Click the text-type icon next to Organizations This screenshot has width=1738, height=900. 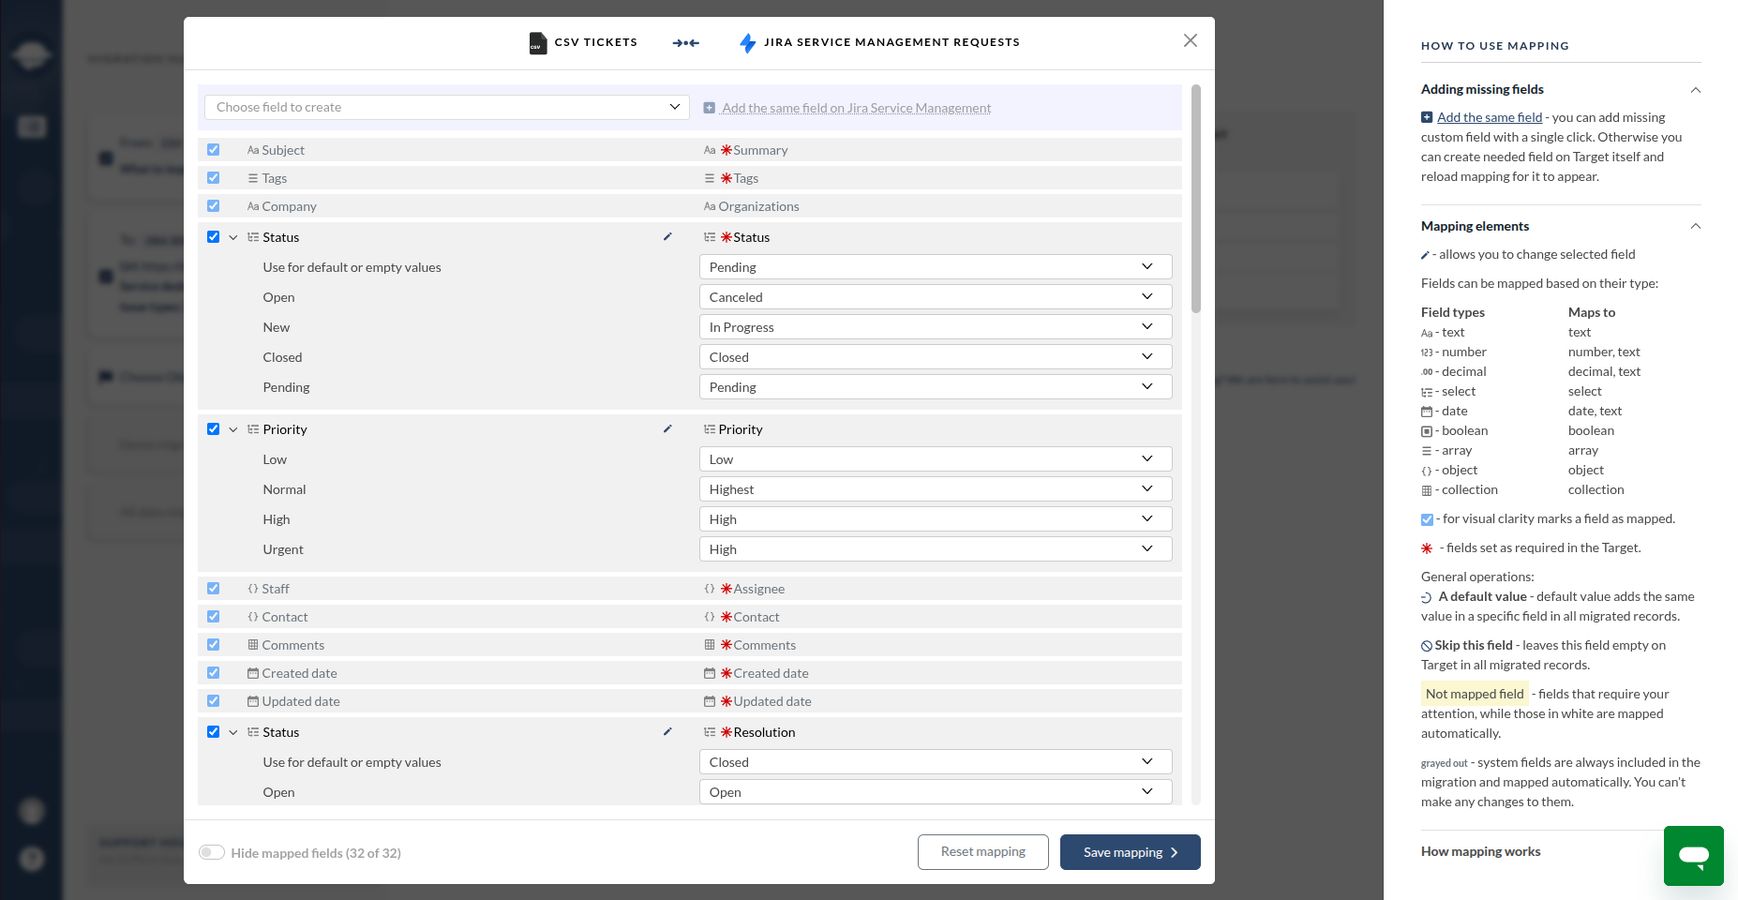click(709, 206)
